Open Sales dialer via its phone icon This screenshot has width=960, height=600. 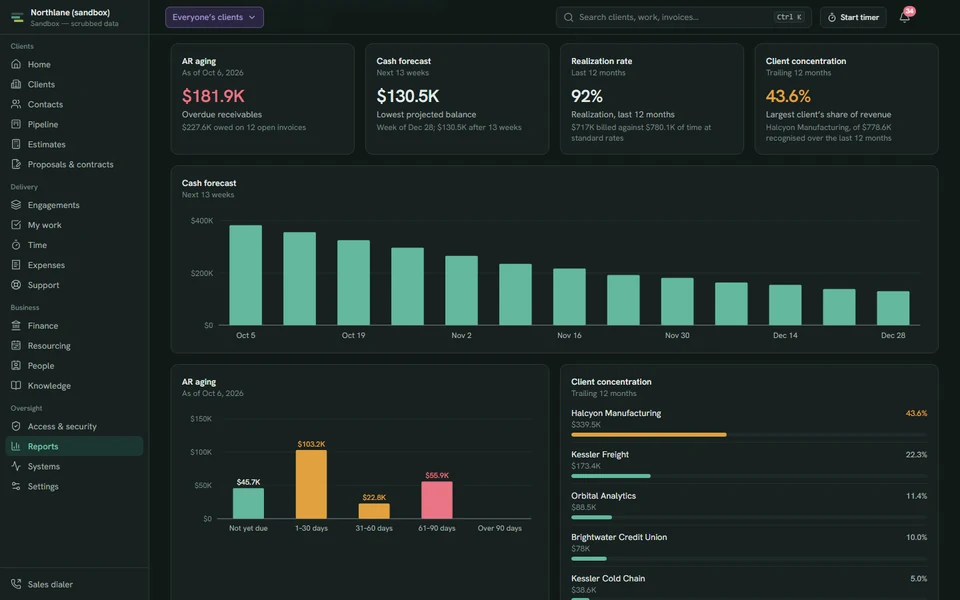pyautogui.click(x=16, y=584)
